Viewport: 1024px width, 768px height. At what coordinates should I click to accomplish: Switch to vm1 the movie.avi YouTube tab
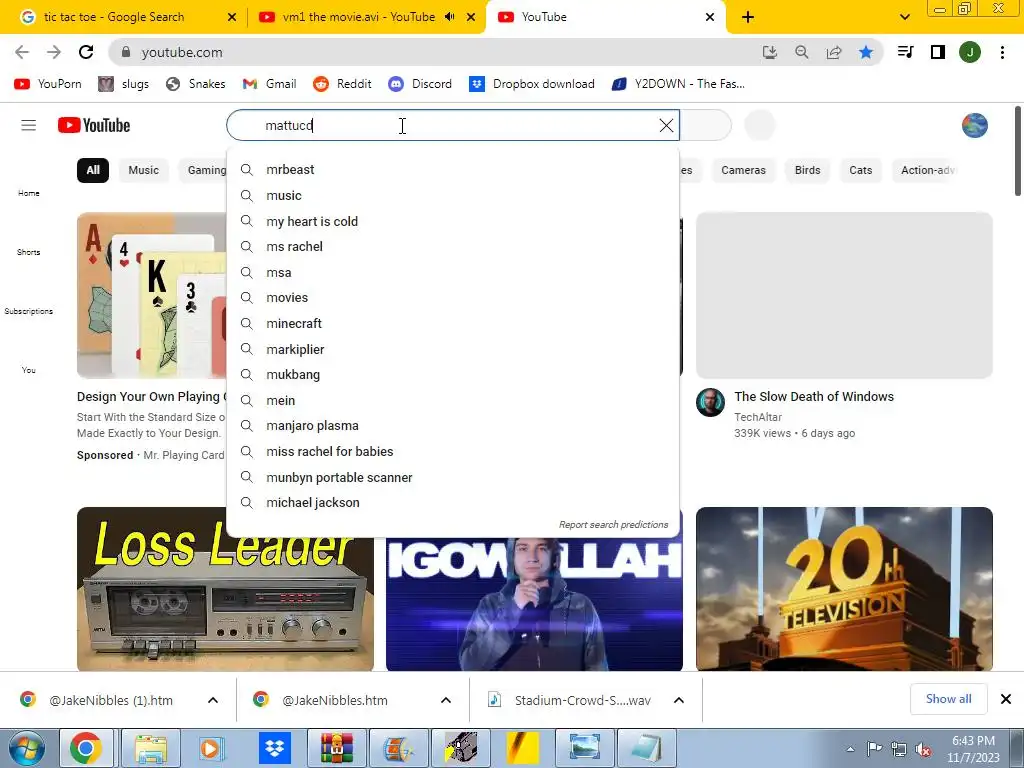point(358,17)
